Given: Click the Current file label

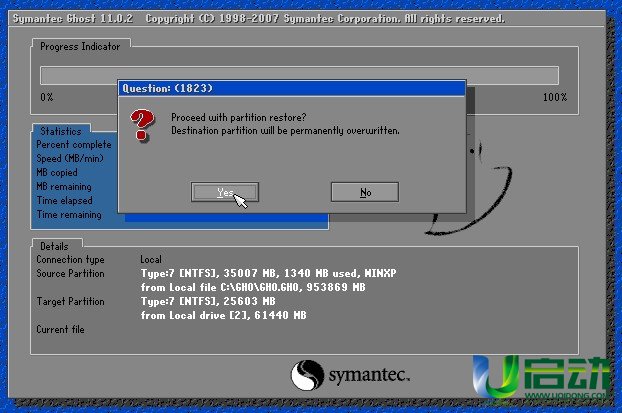Looking at the screenshot, I should tap(60, 329).
